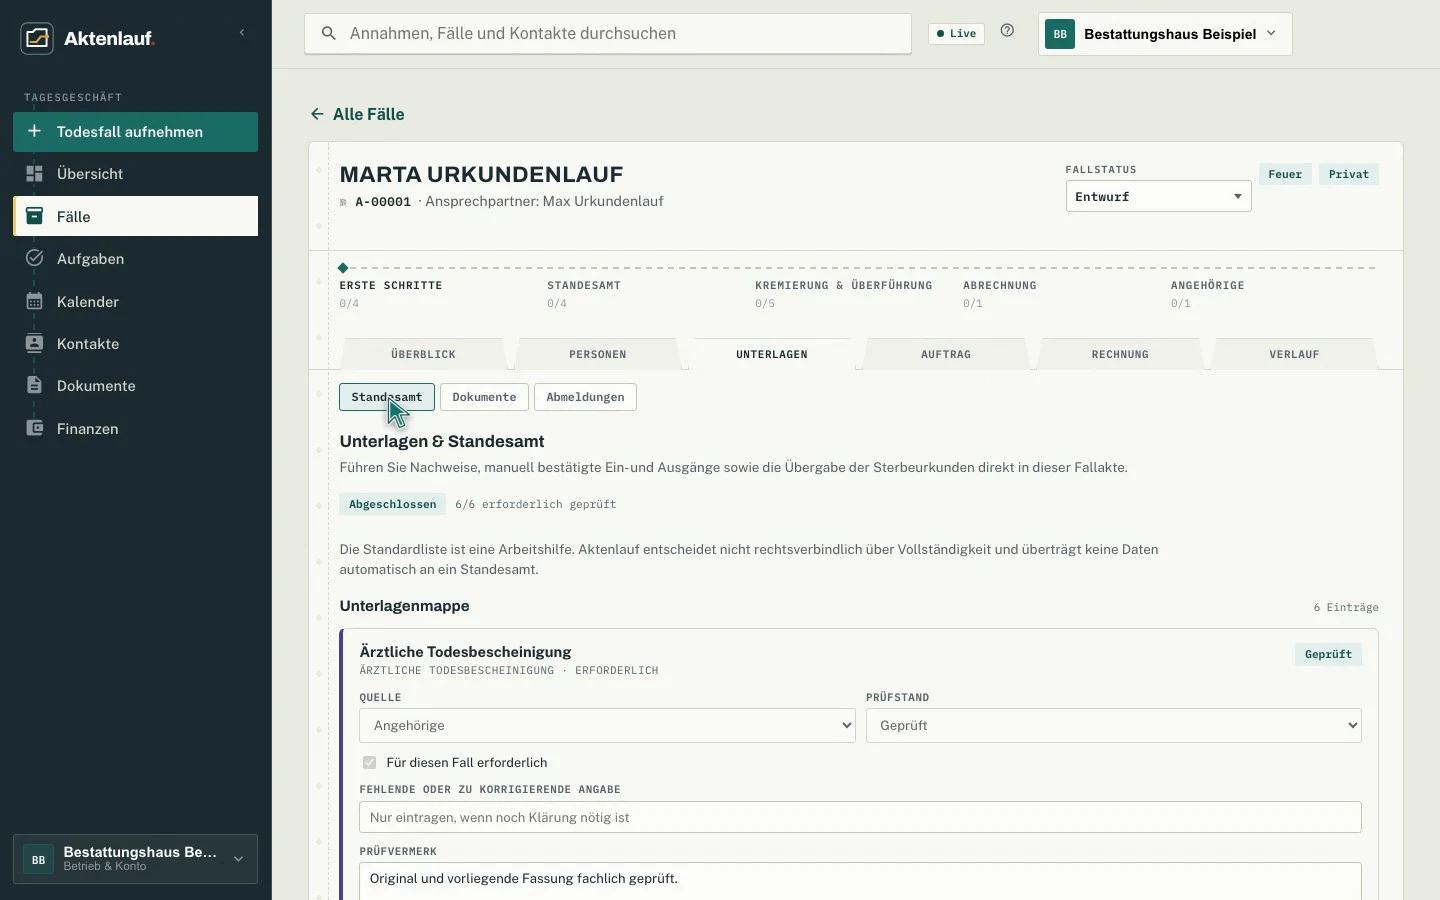Open Übersicht in the sidebar
Viewport: 1440px width, 900px height.
tap(135, 174)
